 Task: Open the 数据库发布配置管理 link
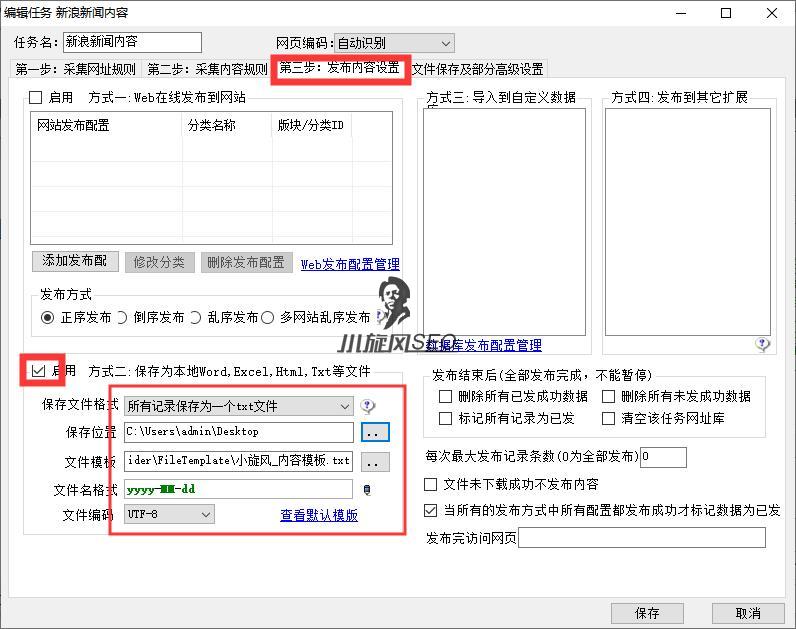point(484,346)
